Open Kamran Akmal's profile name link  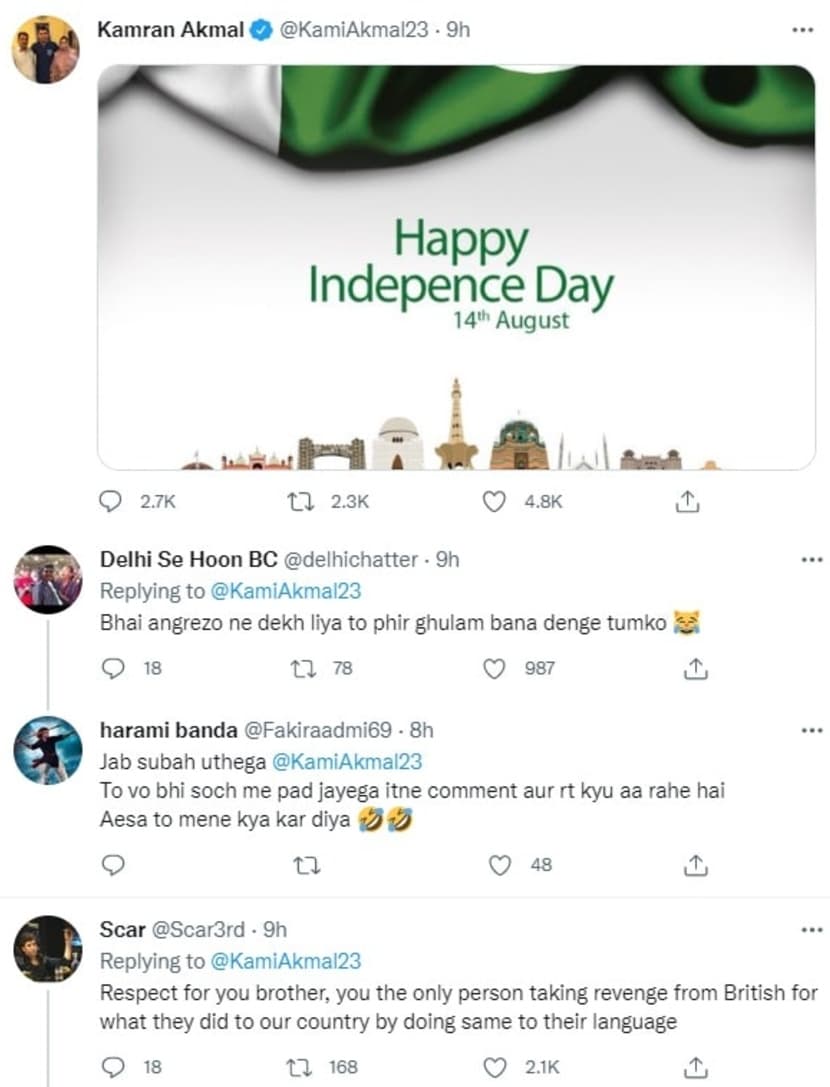[170, 30]
